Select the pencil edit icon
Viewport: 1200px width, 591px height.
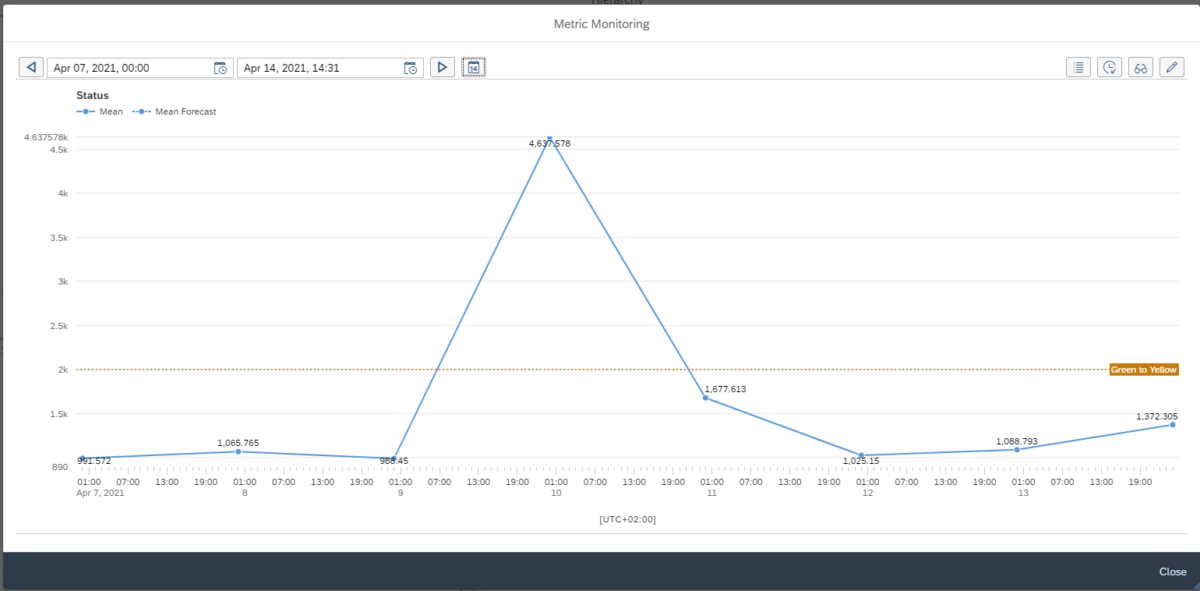tap(1171, 67)
